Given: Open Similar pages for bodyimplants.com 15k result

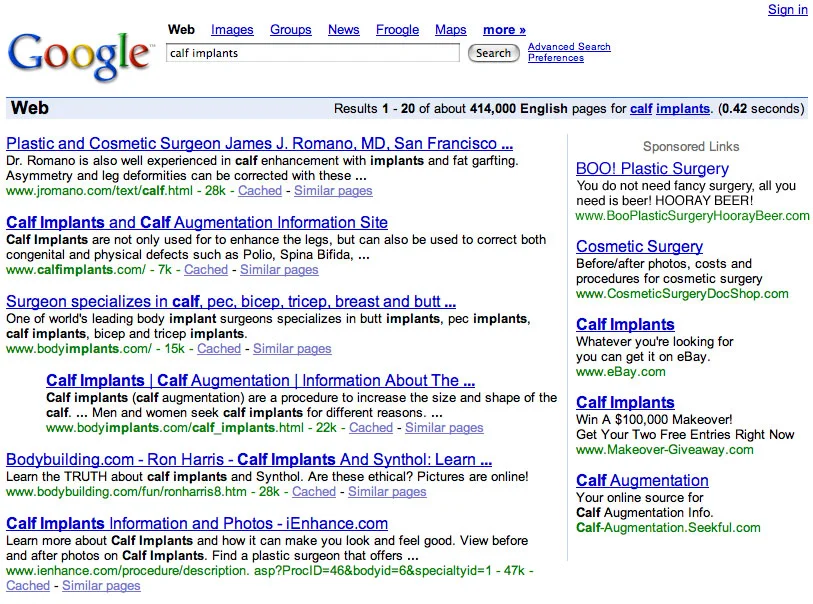Looking at the screenshot, I should click(x=292, y=348).
